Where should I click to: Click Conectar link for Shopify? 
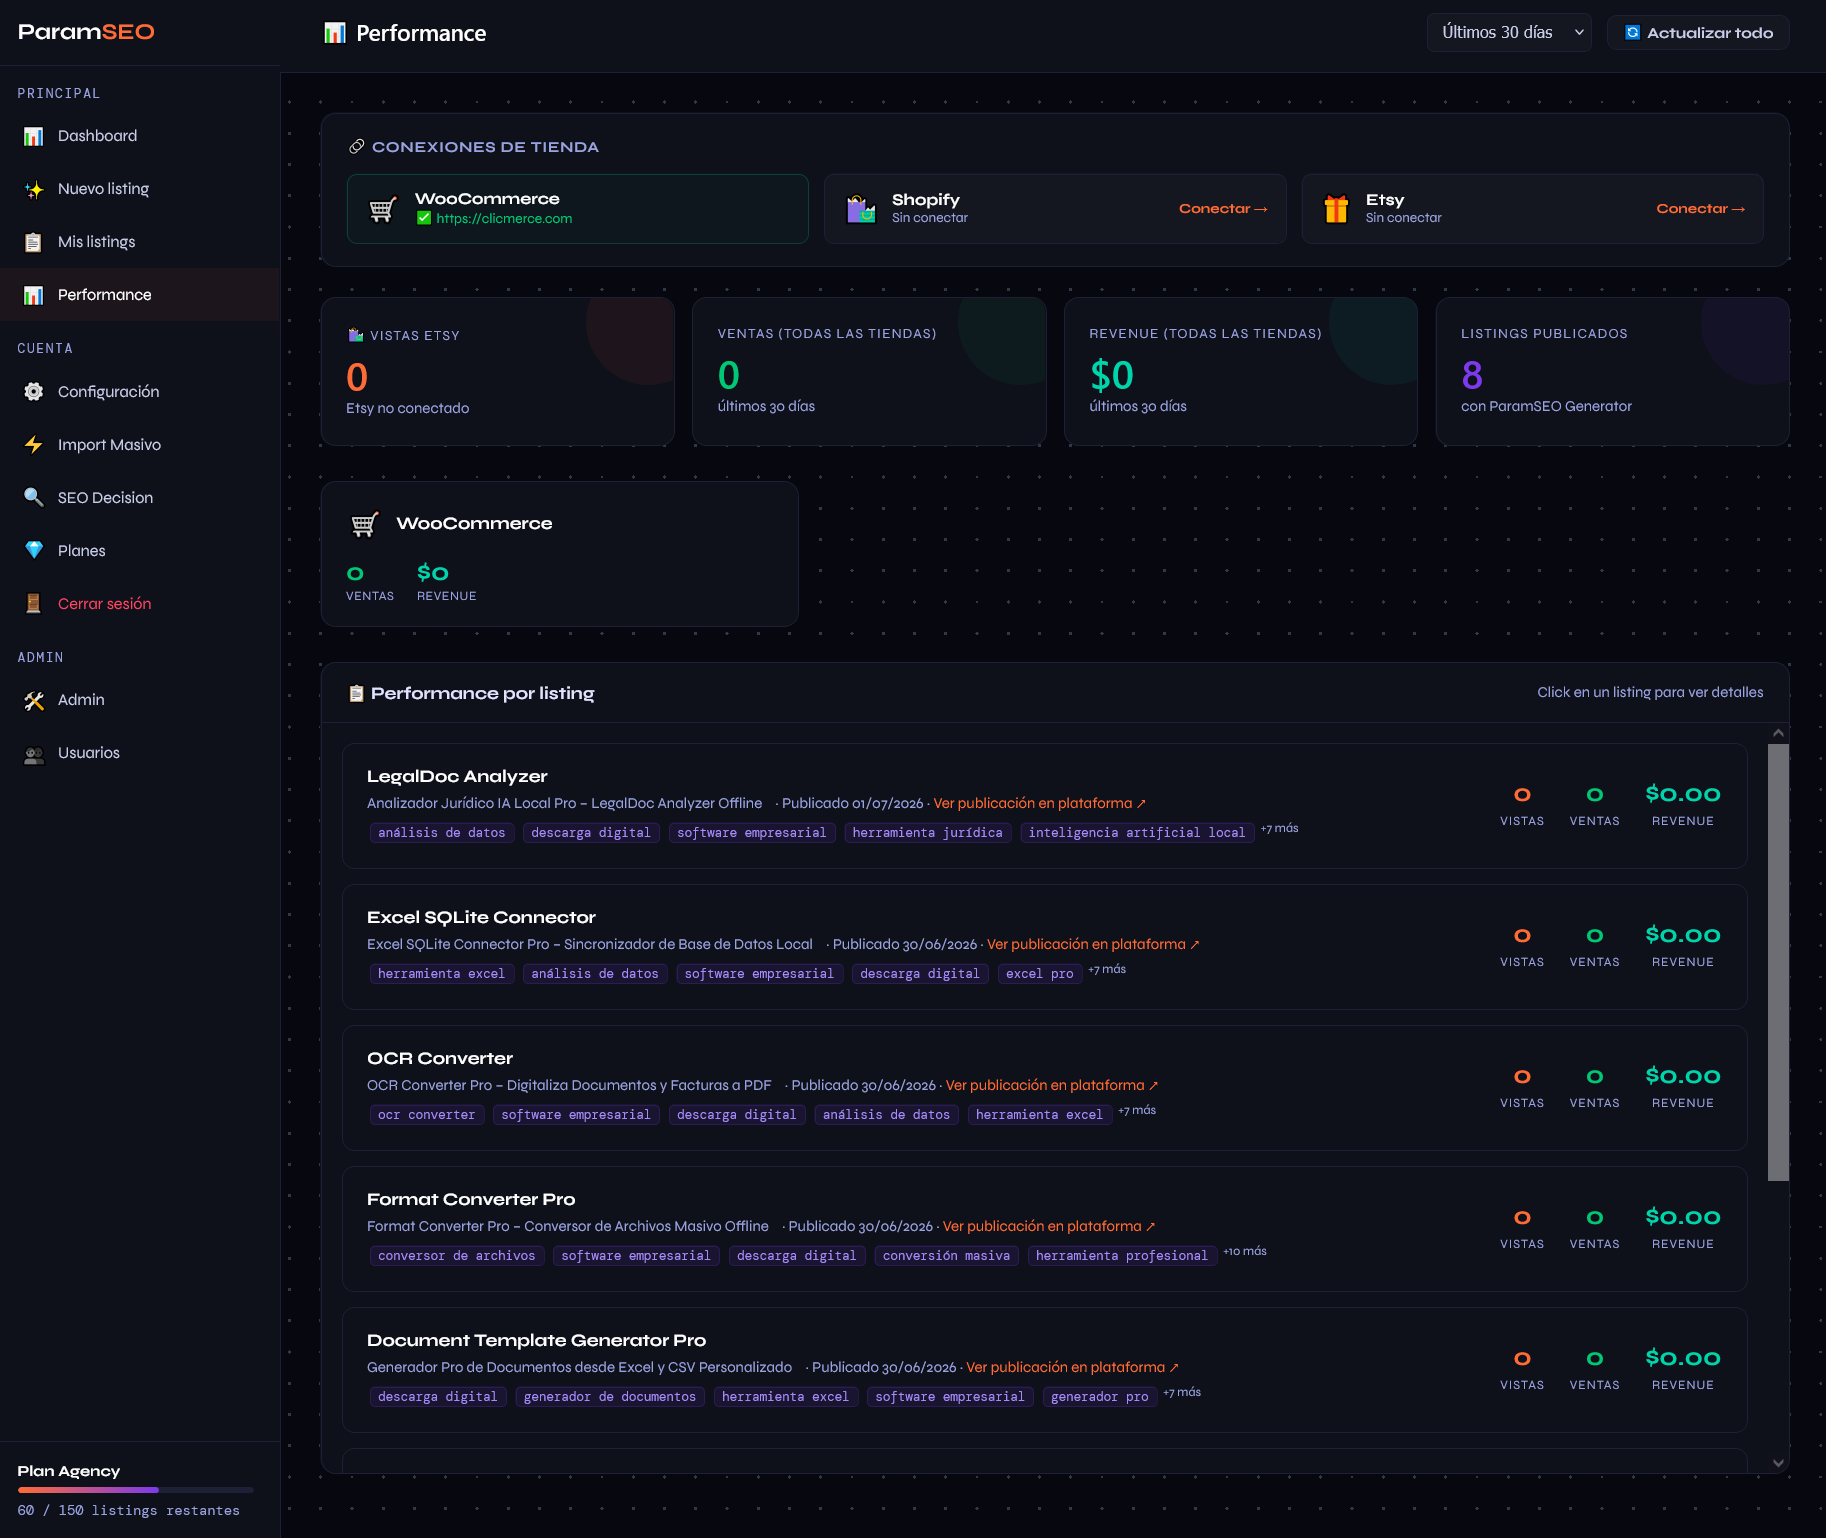(x=1223, y=209)
